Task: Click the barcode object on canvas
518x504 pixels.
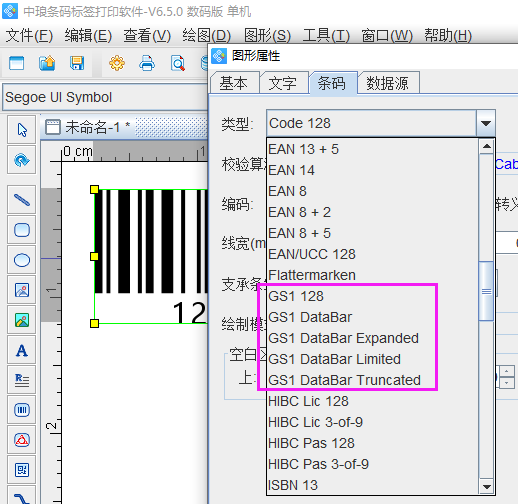Action: coord(151,256)
